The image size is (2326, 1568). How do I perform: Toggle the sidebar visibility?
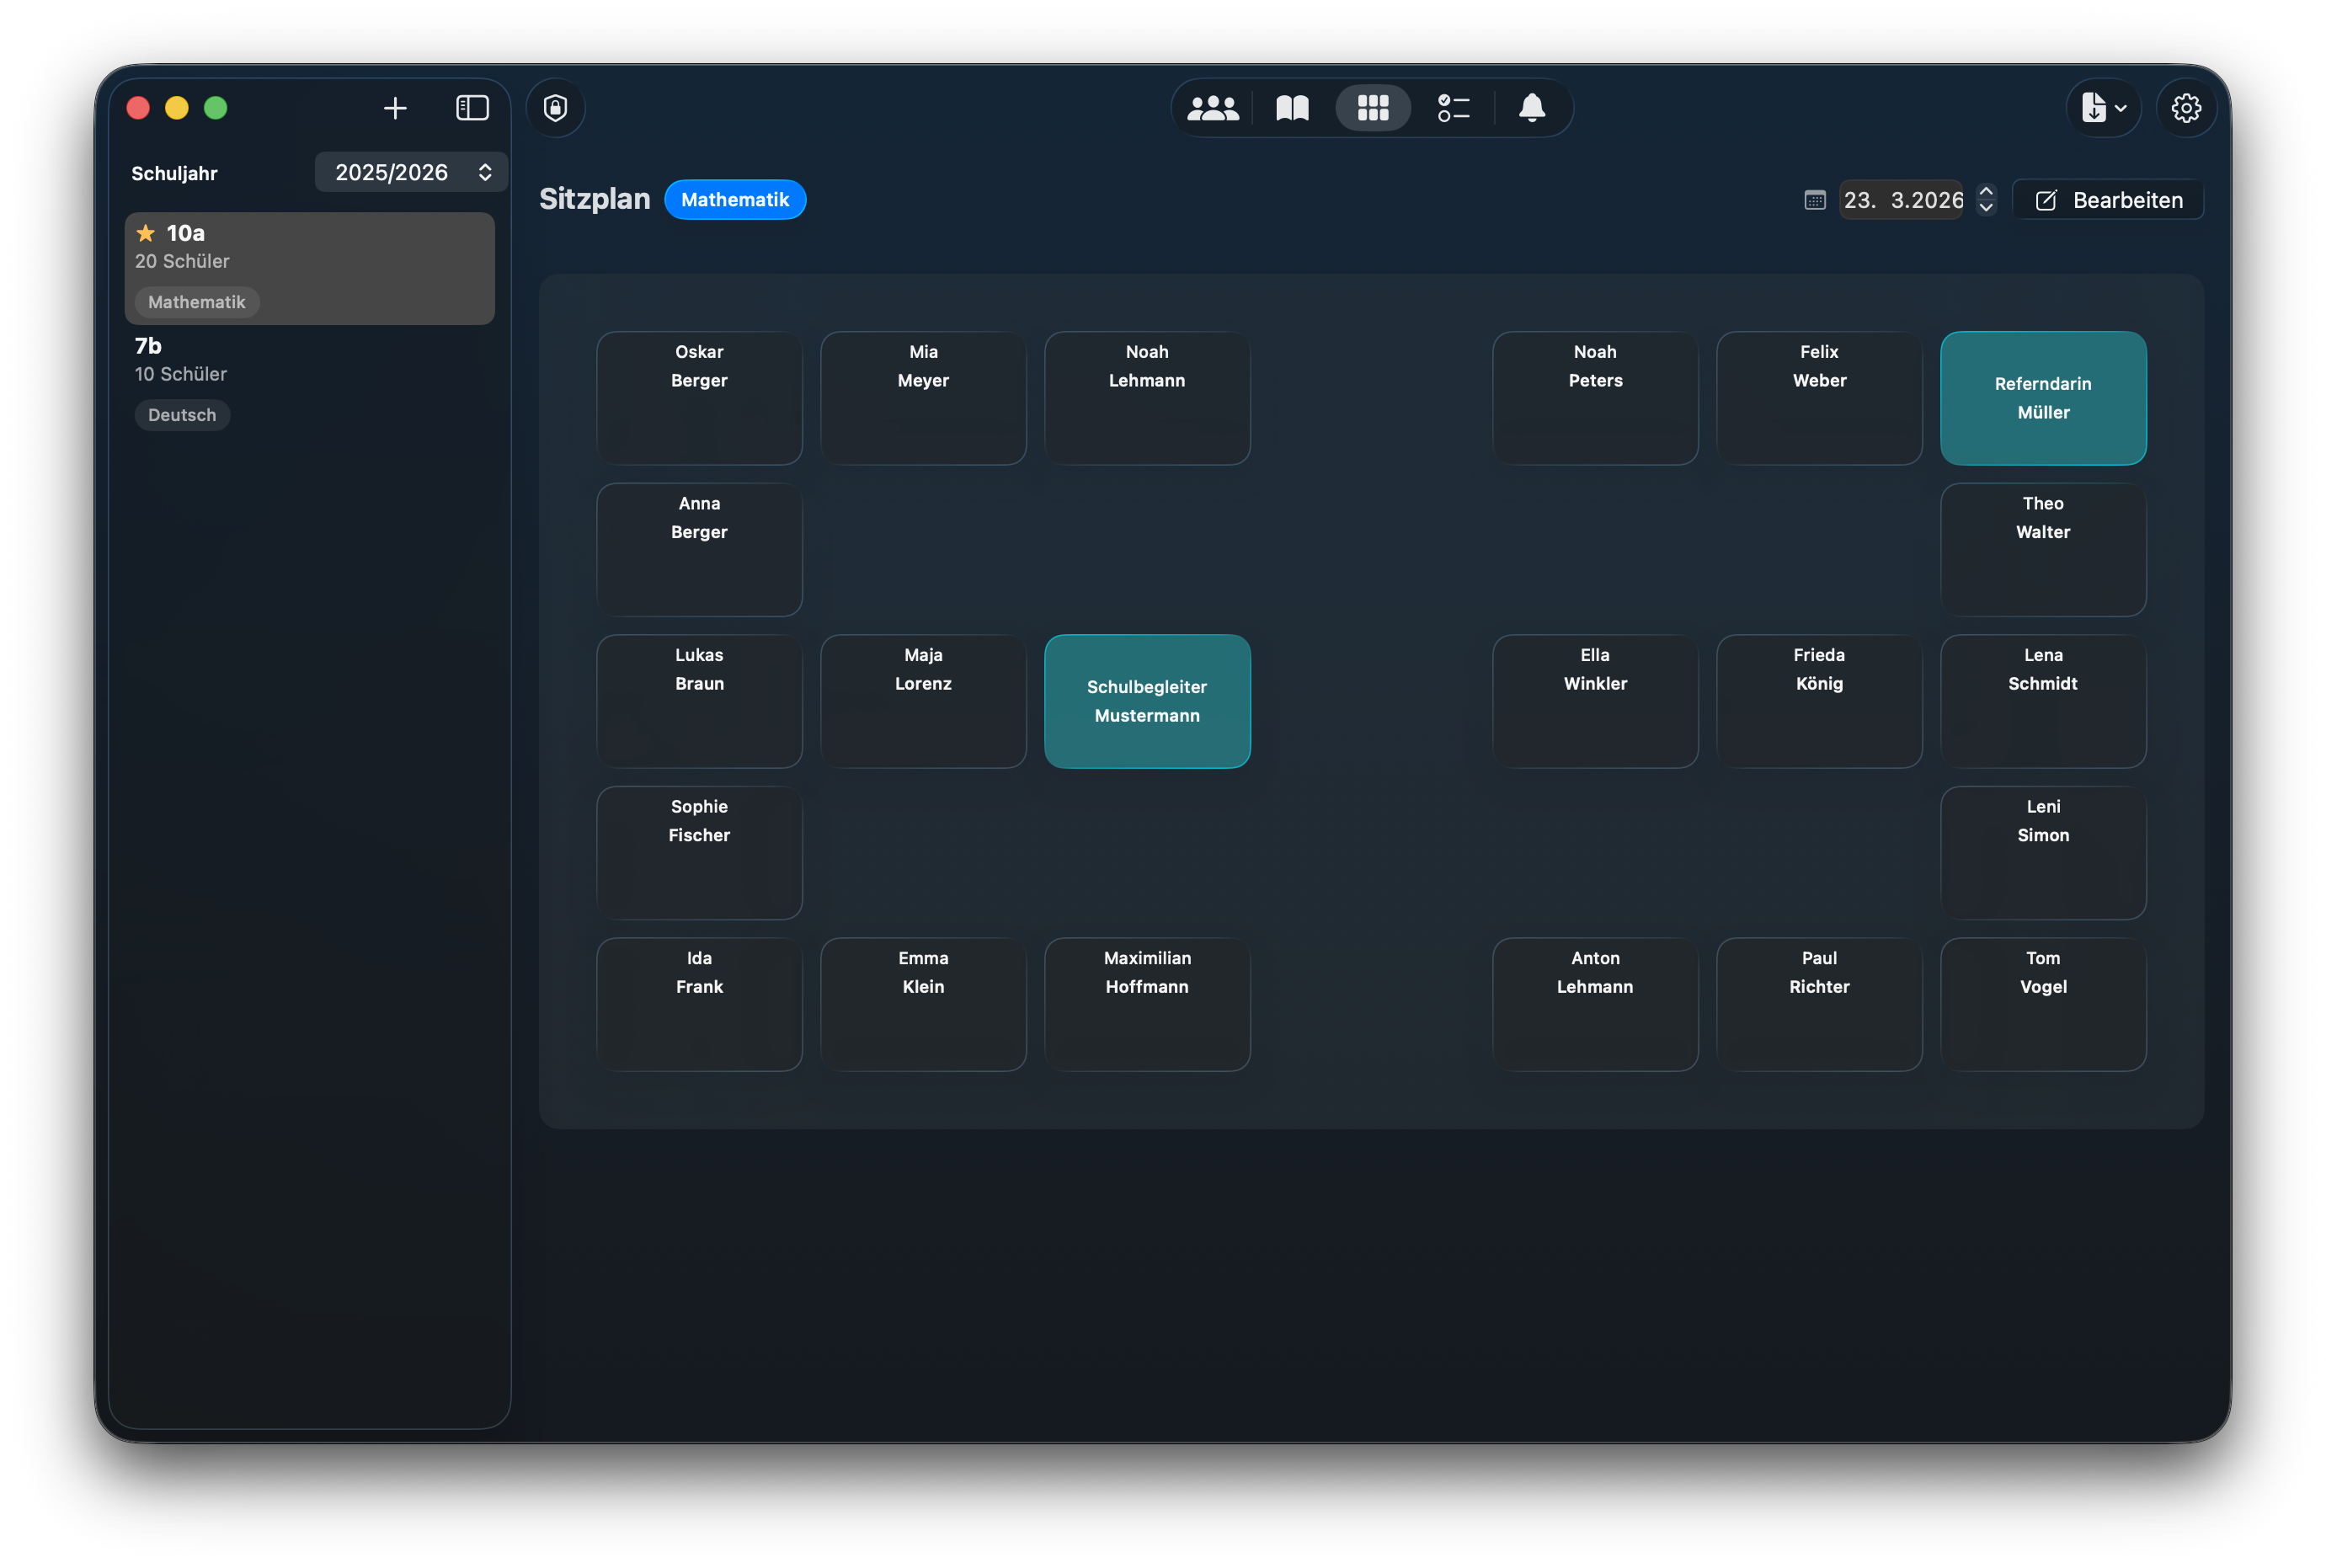click(471, 107)
